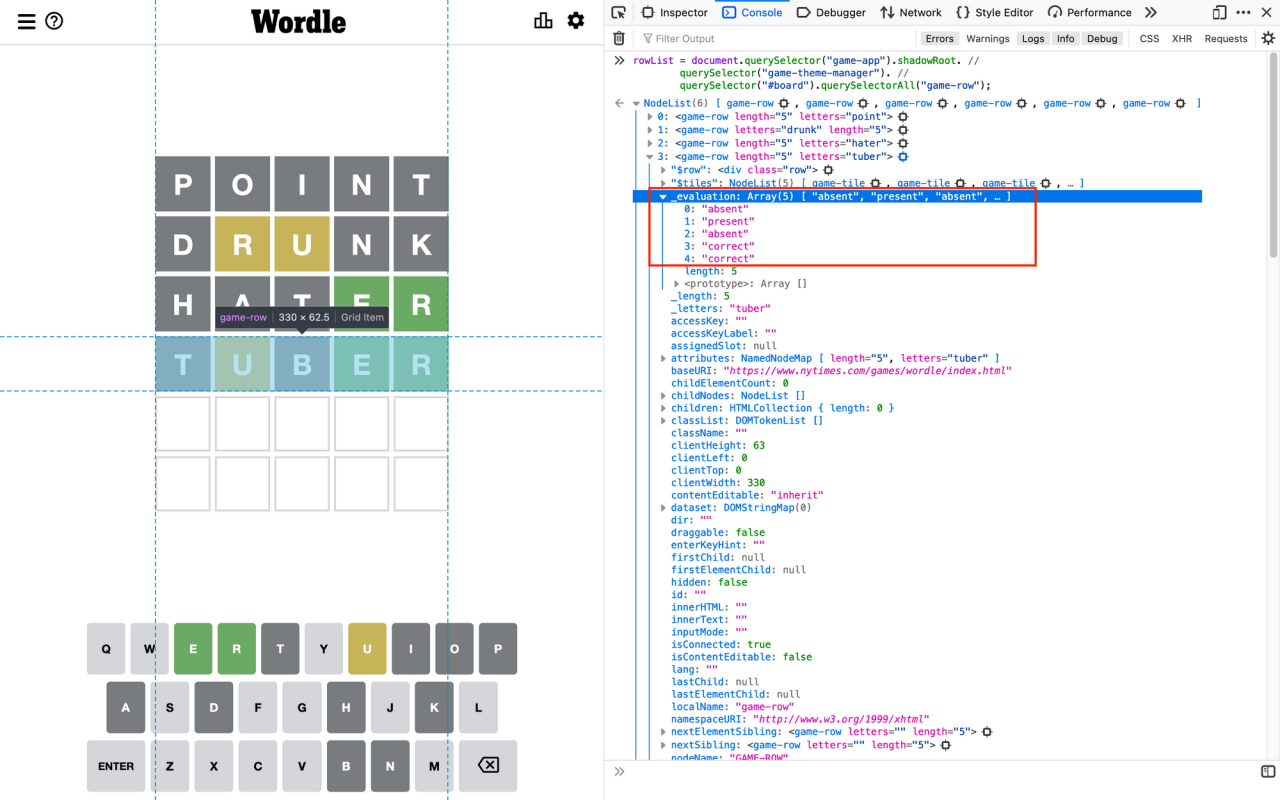
Task: Toggle the Warnings console filter
Action: point(988,38)
